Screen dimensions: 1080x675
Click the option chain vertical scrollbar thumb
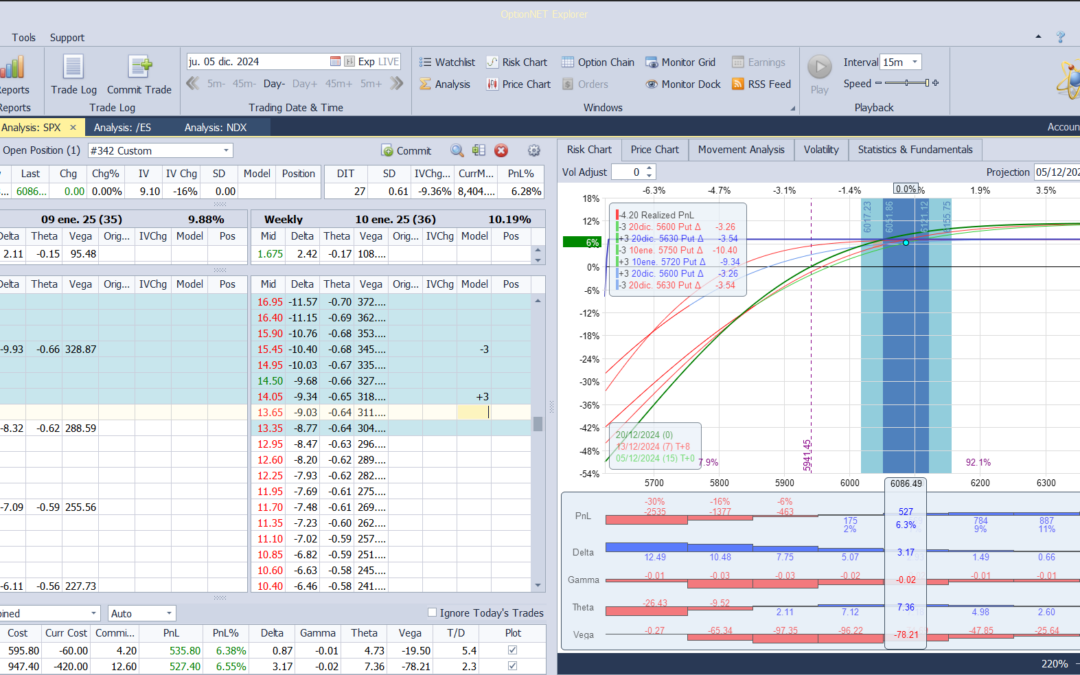(x=538, y=423)
